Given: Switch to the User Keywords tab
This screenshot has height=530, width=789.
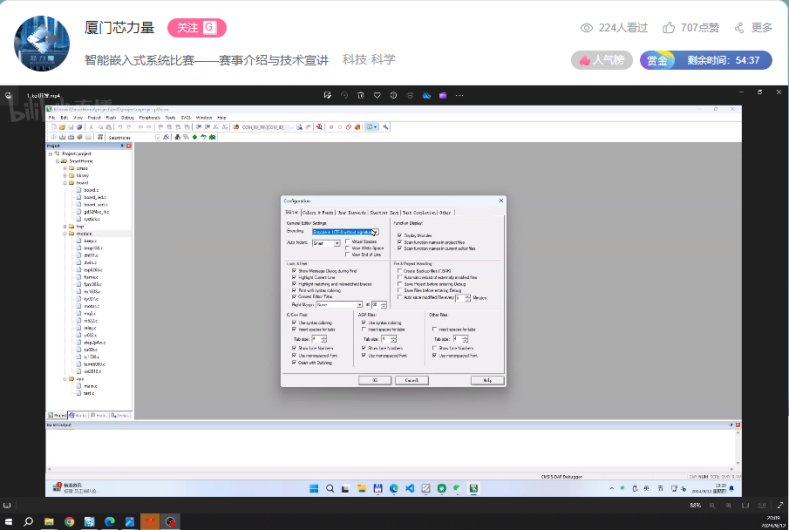Looking at the screenshot, I should (352, 213).
